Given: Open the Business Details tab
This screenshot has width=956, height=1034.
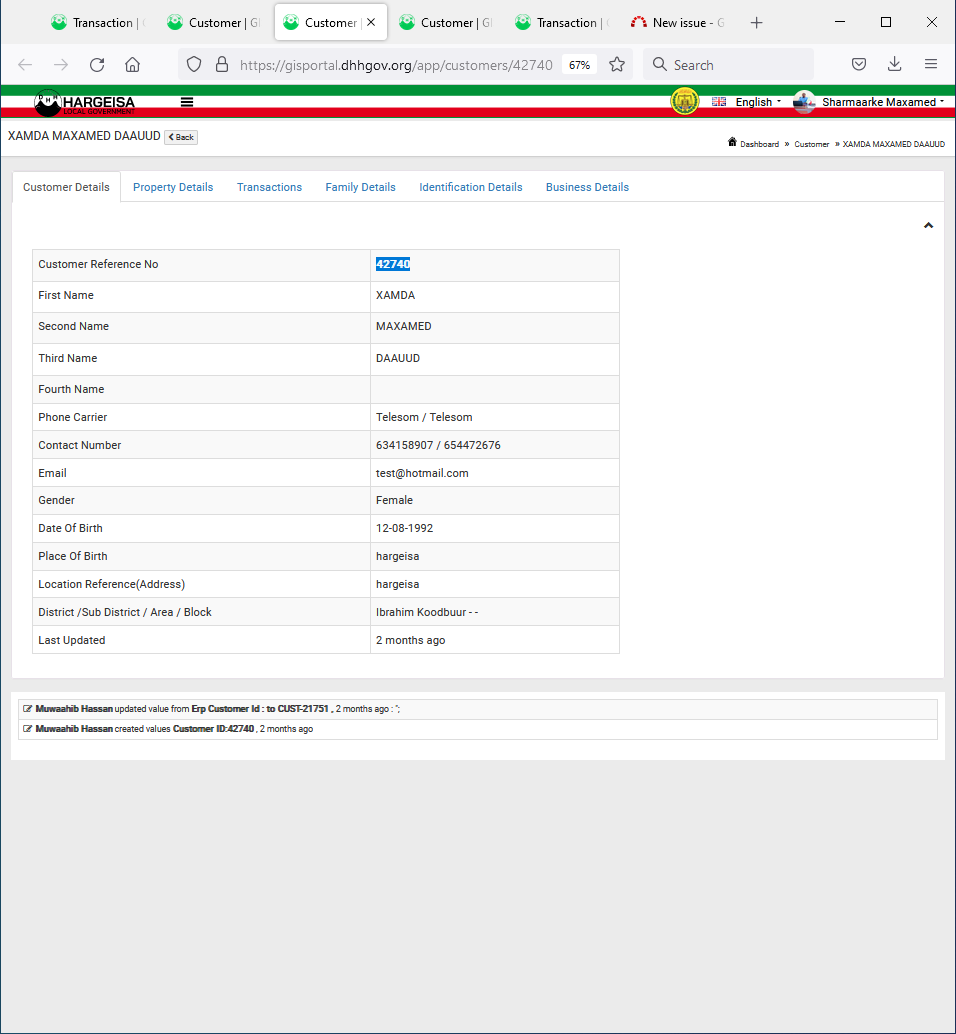Looking at the screenshot, I should [587, 187].
